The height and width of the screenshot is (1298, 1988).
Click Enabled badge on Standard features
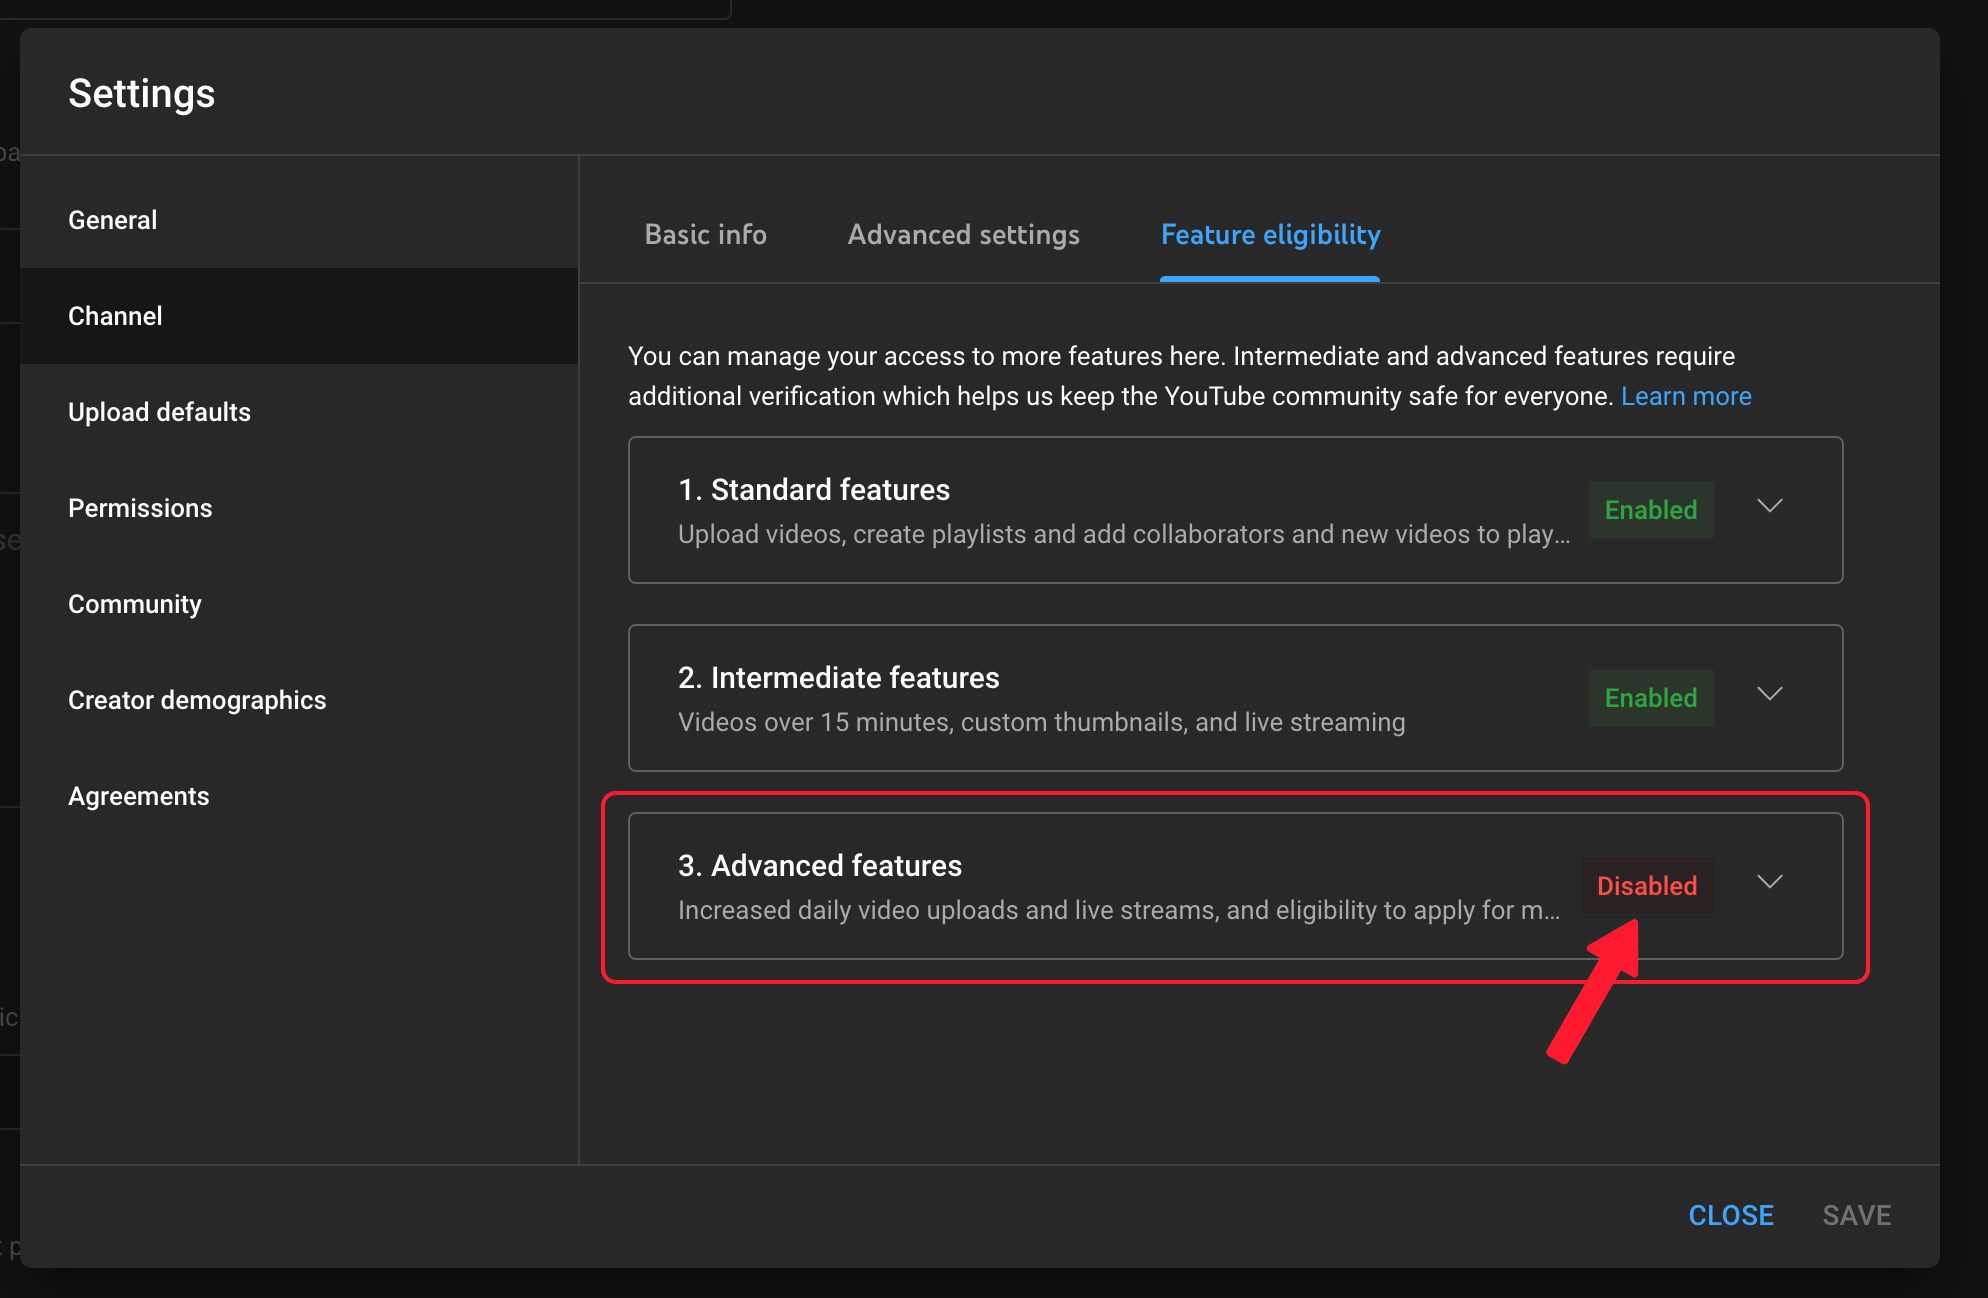pos(1651,510)
